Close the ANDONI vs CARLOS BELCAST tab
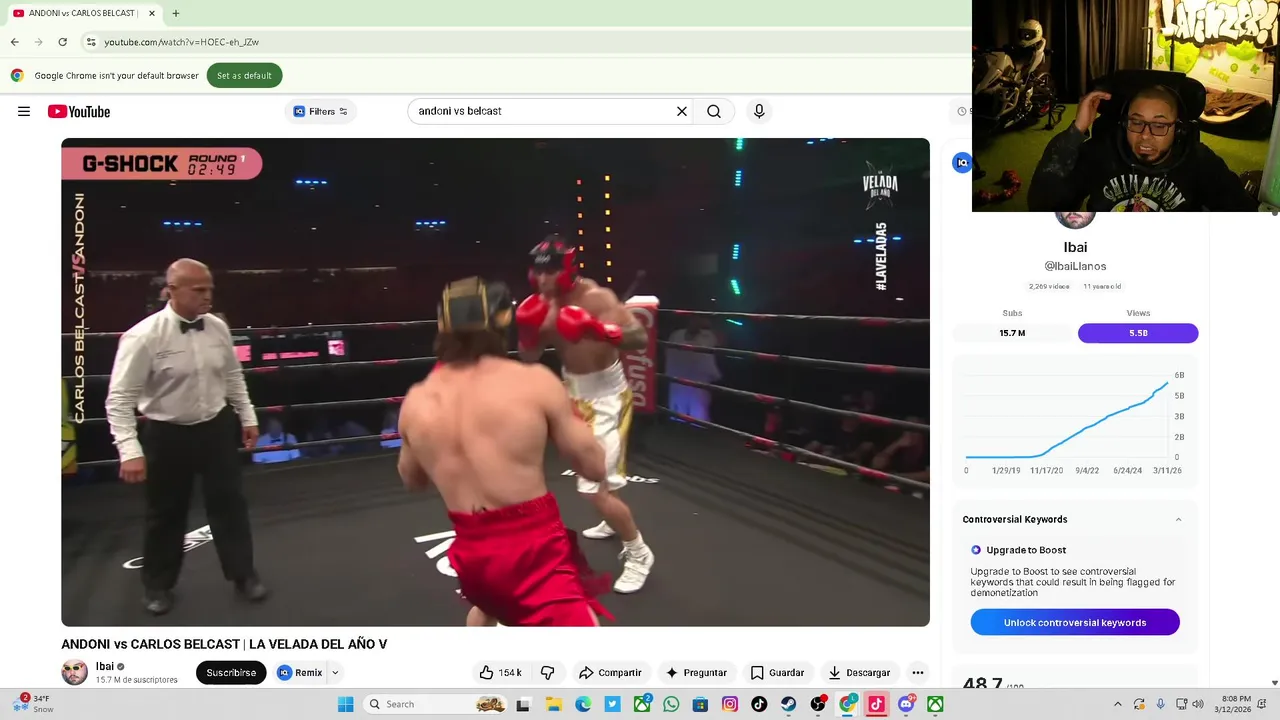 [x=151, y=13]
